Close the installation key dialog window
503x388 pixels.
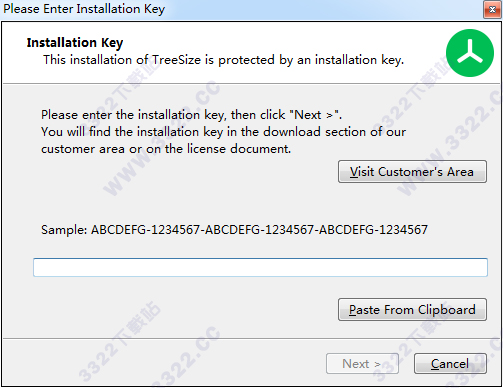point(492,10)
